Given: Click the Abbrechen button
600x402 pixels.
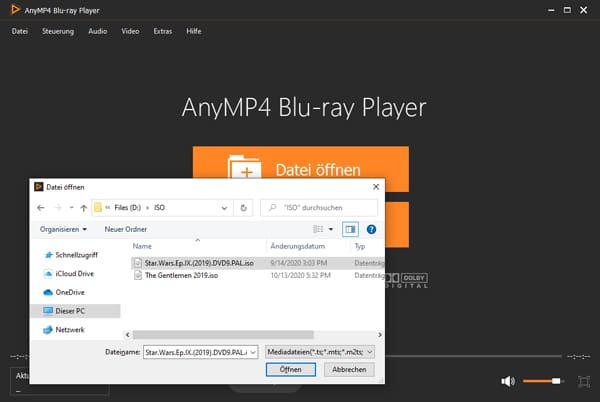Looking at the screenshot, I should pos(349,369).
